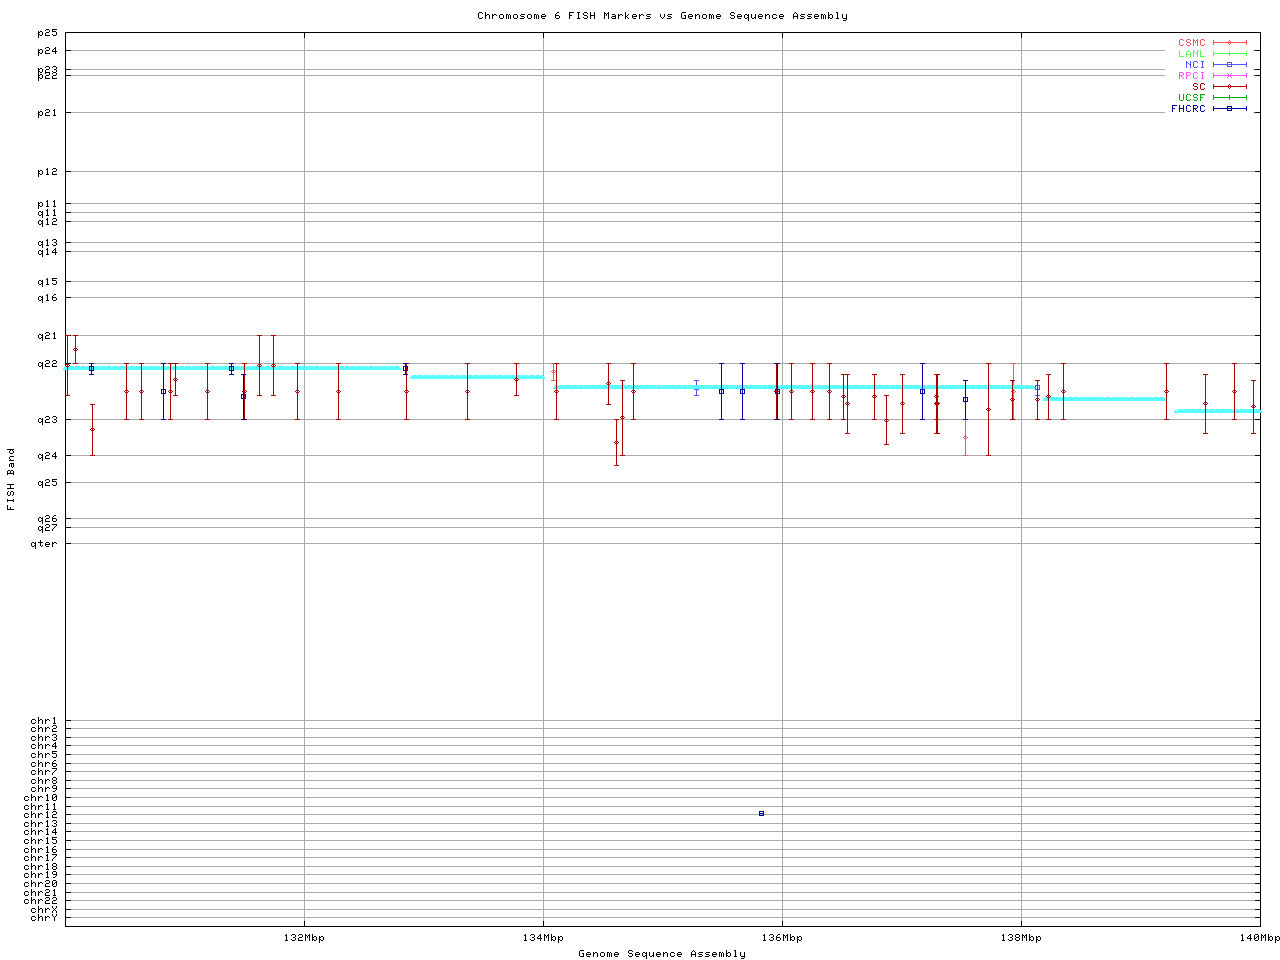Viewport: 1280px width, 960px height.
Task: Click the RPCI magenta cross legend symbol
Action: click(x=1229, y=76)
